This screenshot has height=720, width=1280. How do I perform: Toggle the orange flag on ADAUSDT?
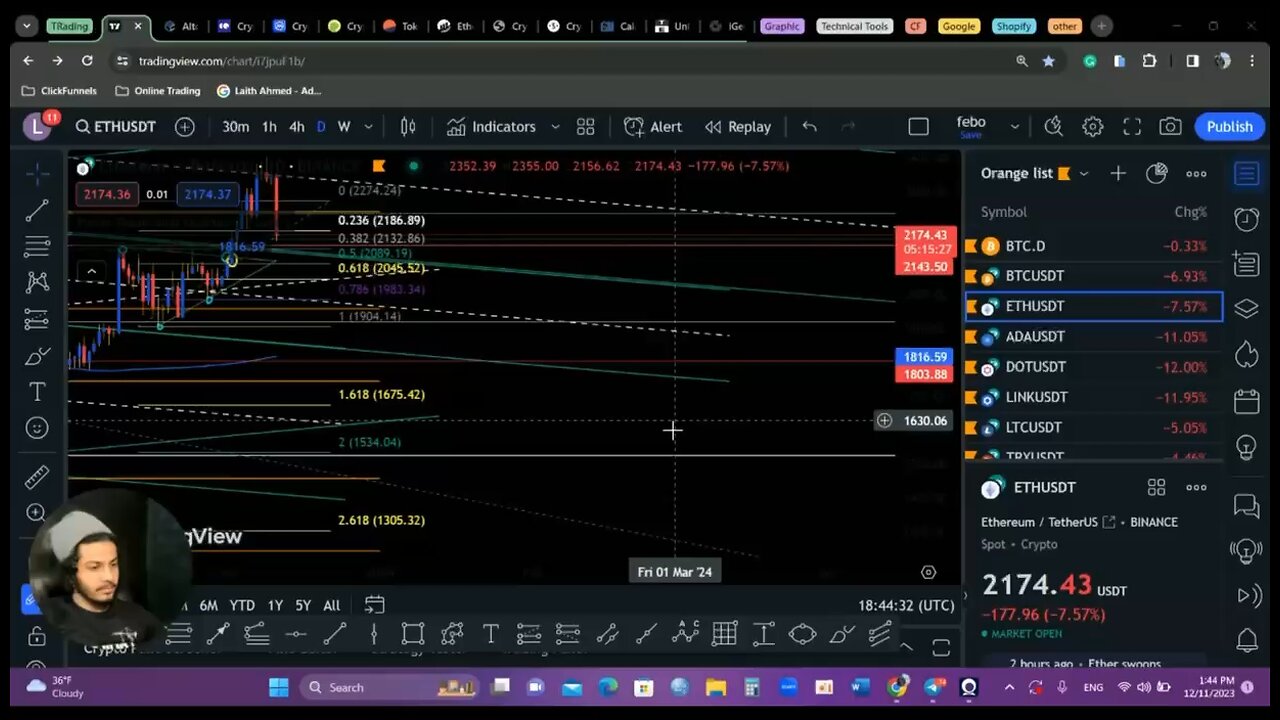tap(971, 337)
